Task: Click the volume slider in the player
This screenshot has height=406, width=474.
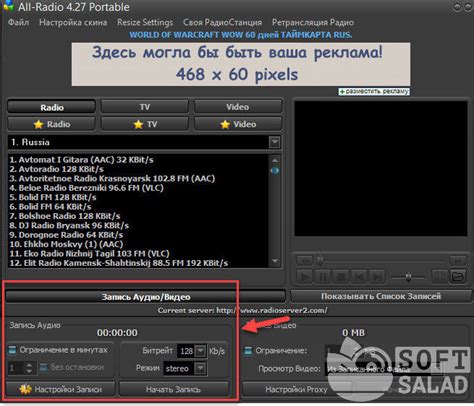Action: 408,277
